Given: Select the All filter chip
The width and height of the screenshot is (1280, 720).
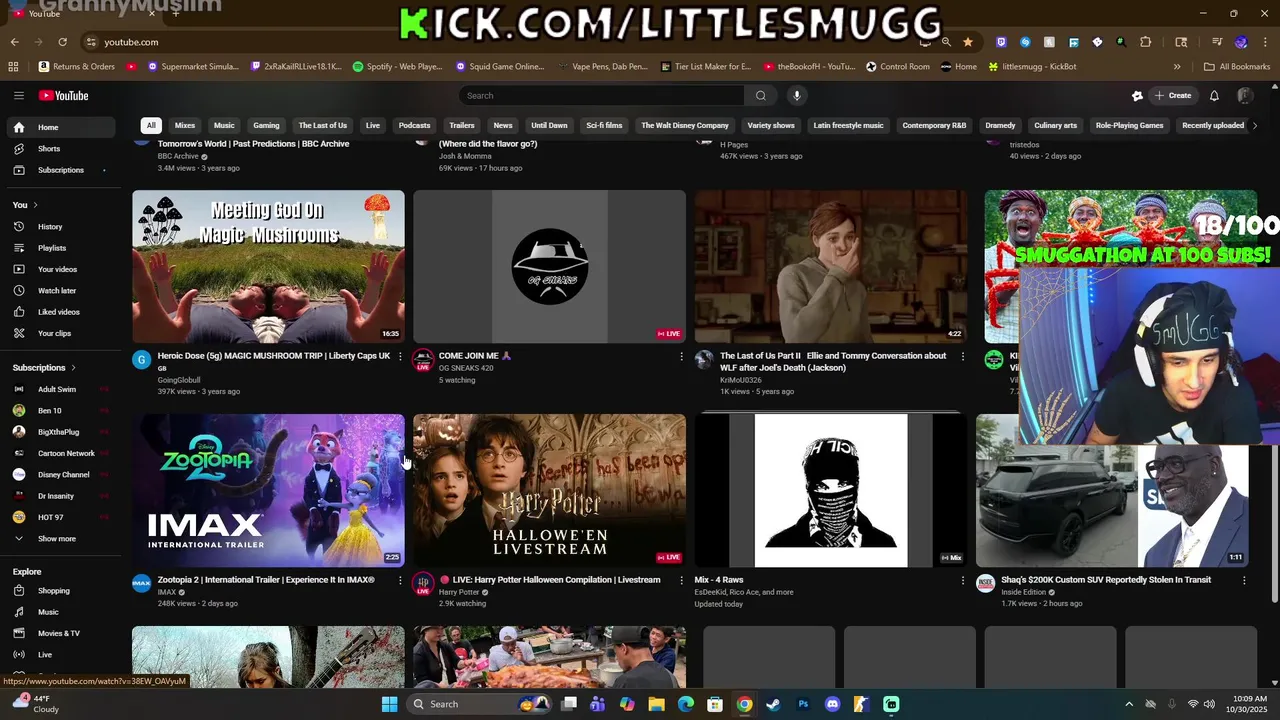Looking at the screenshot, I should pos(151,125).
